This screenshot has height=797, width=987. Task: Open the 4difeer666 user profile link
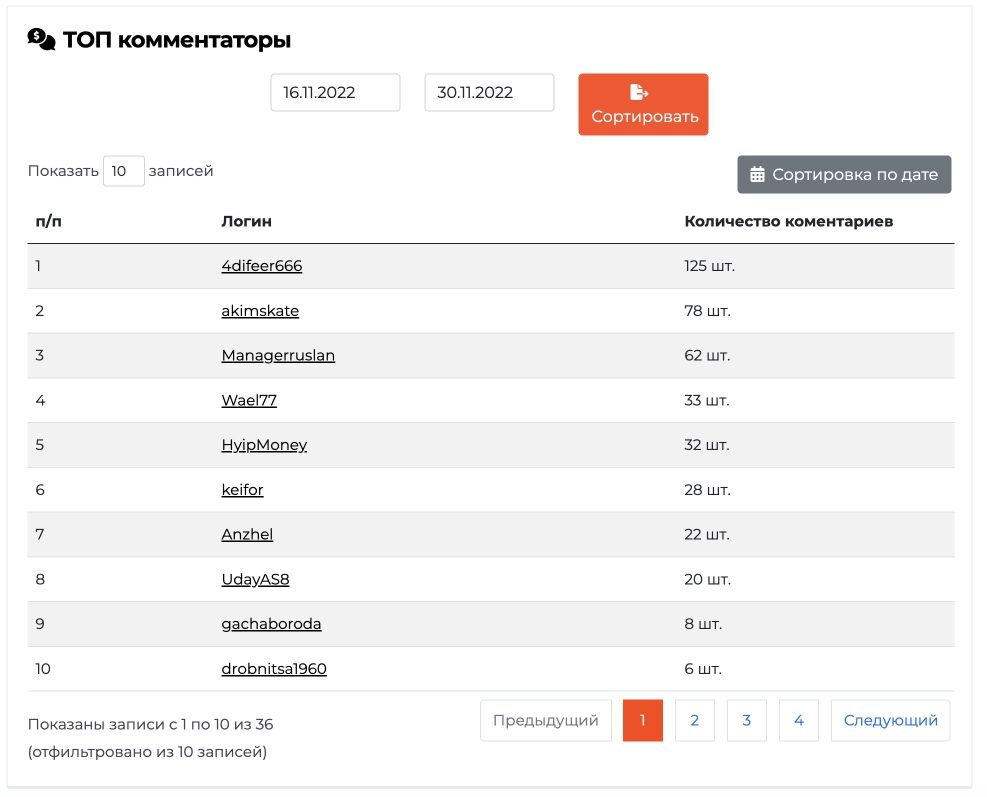pos(262,266)
